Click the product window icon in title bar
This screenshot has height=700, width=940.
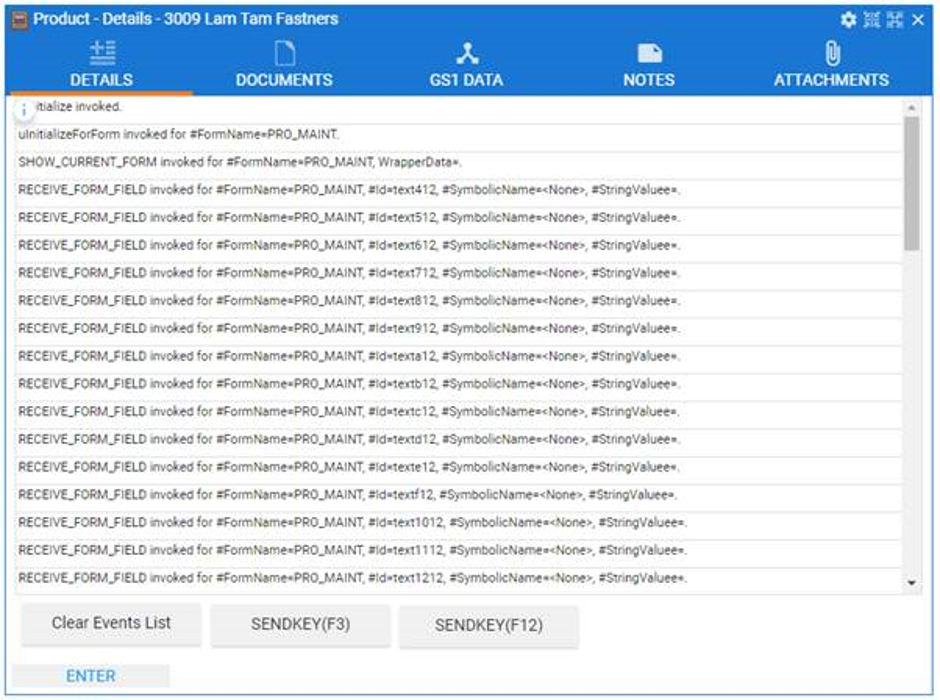click(x=20, y=20)
